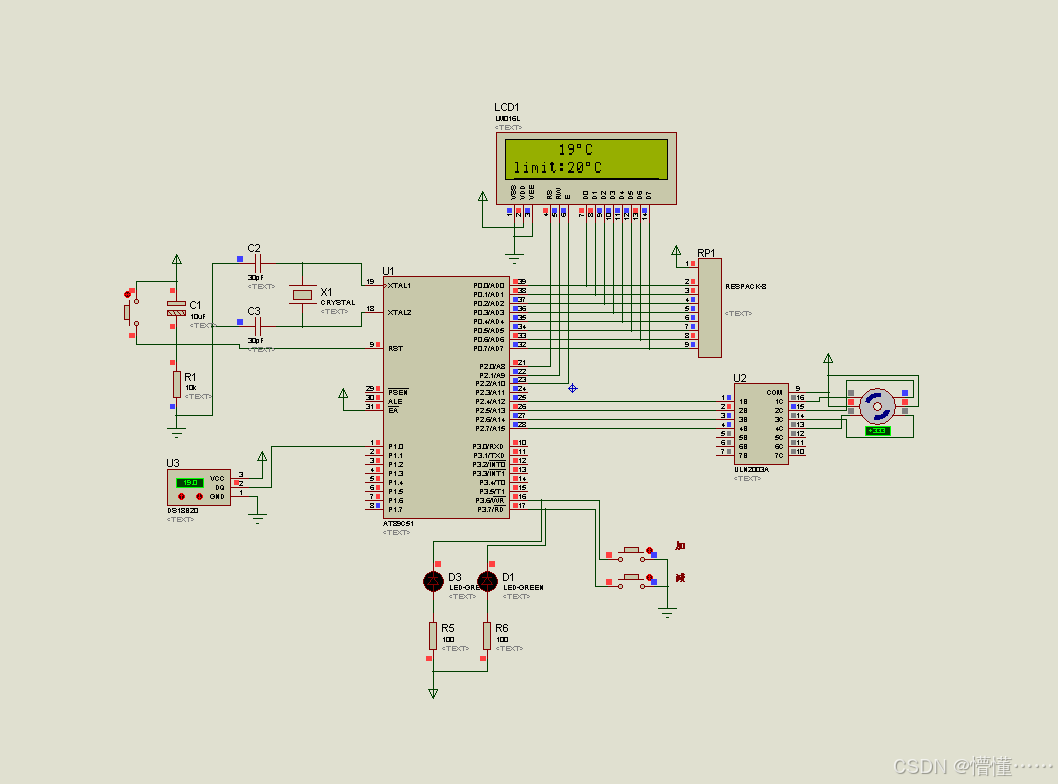The width and height of the screenshot is (1058, 784).
Task: Click the green motor status indicator
Action: [x=877, y=430]
